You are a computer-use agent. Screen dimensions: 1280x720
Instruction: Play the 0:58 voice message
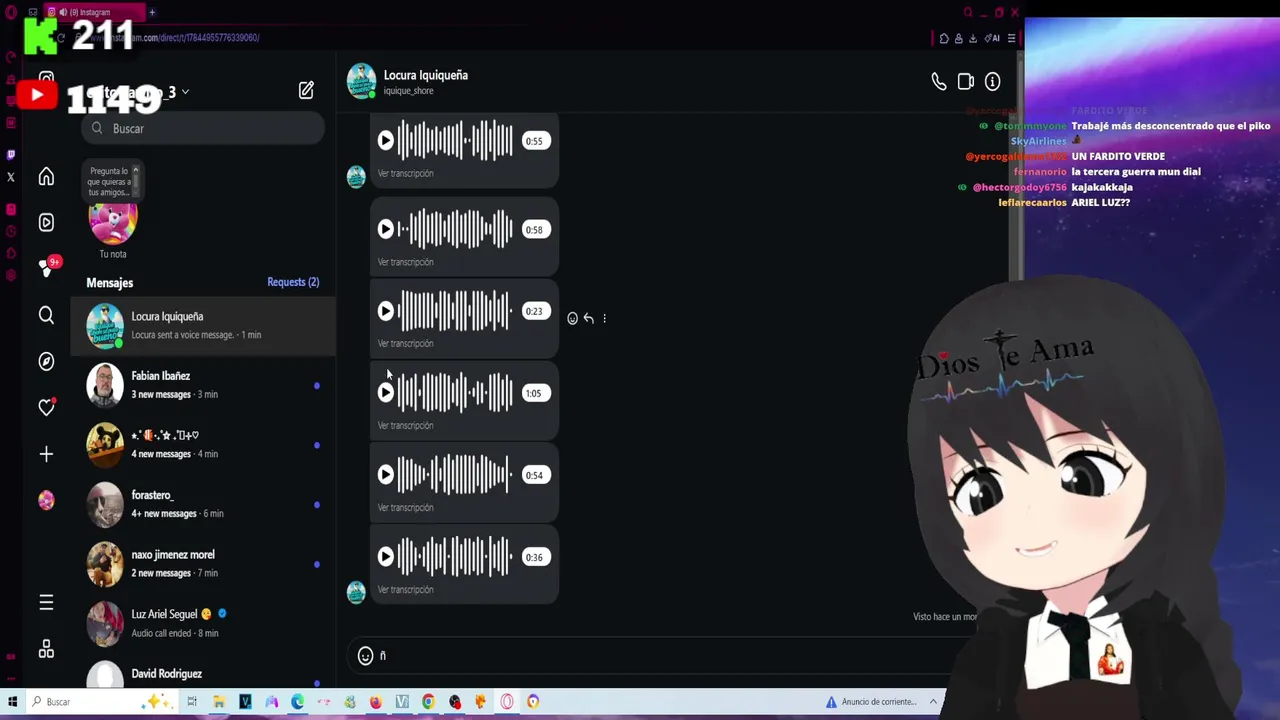pos(386,229)
